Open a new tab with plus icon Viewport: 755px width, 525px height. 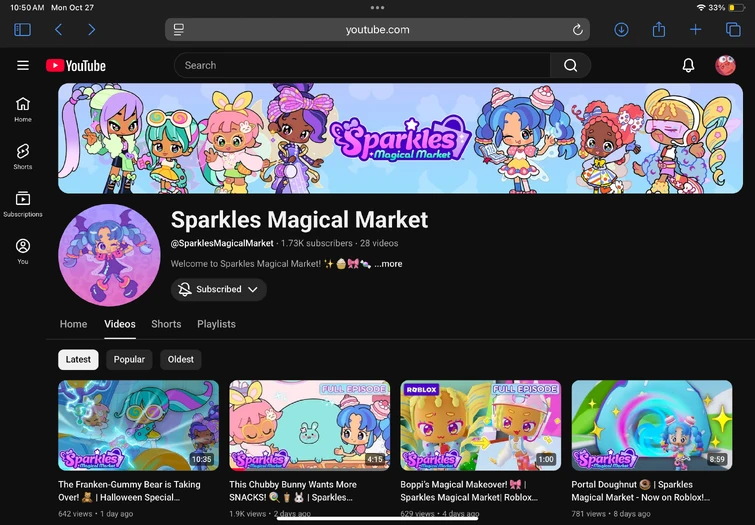pyautogui.click(x=695, y=30)
